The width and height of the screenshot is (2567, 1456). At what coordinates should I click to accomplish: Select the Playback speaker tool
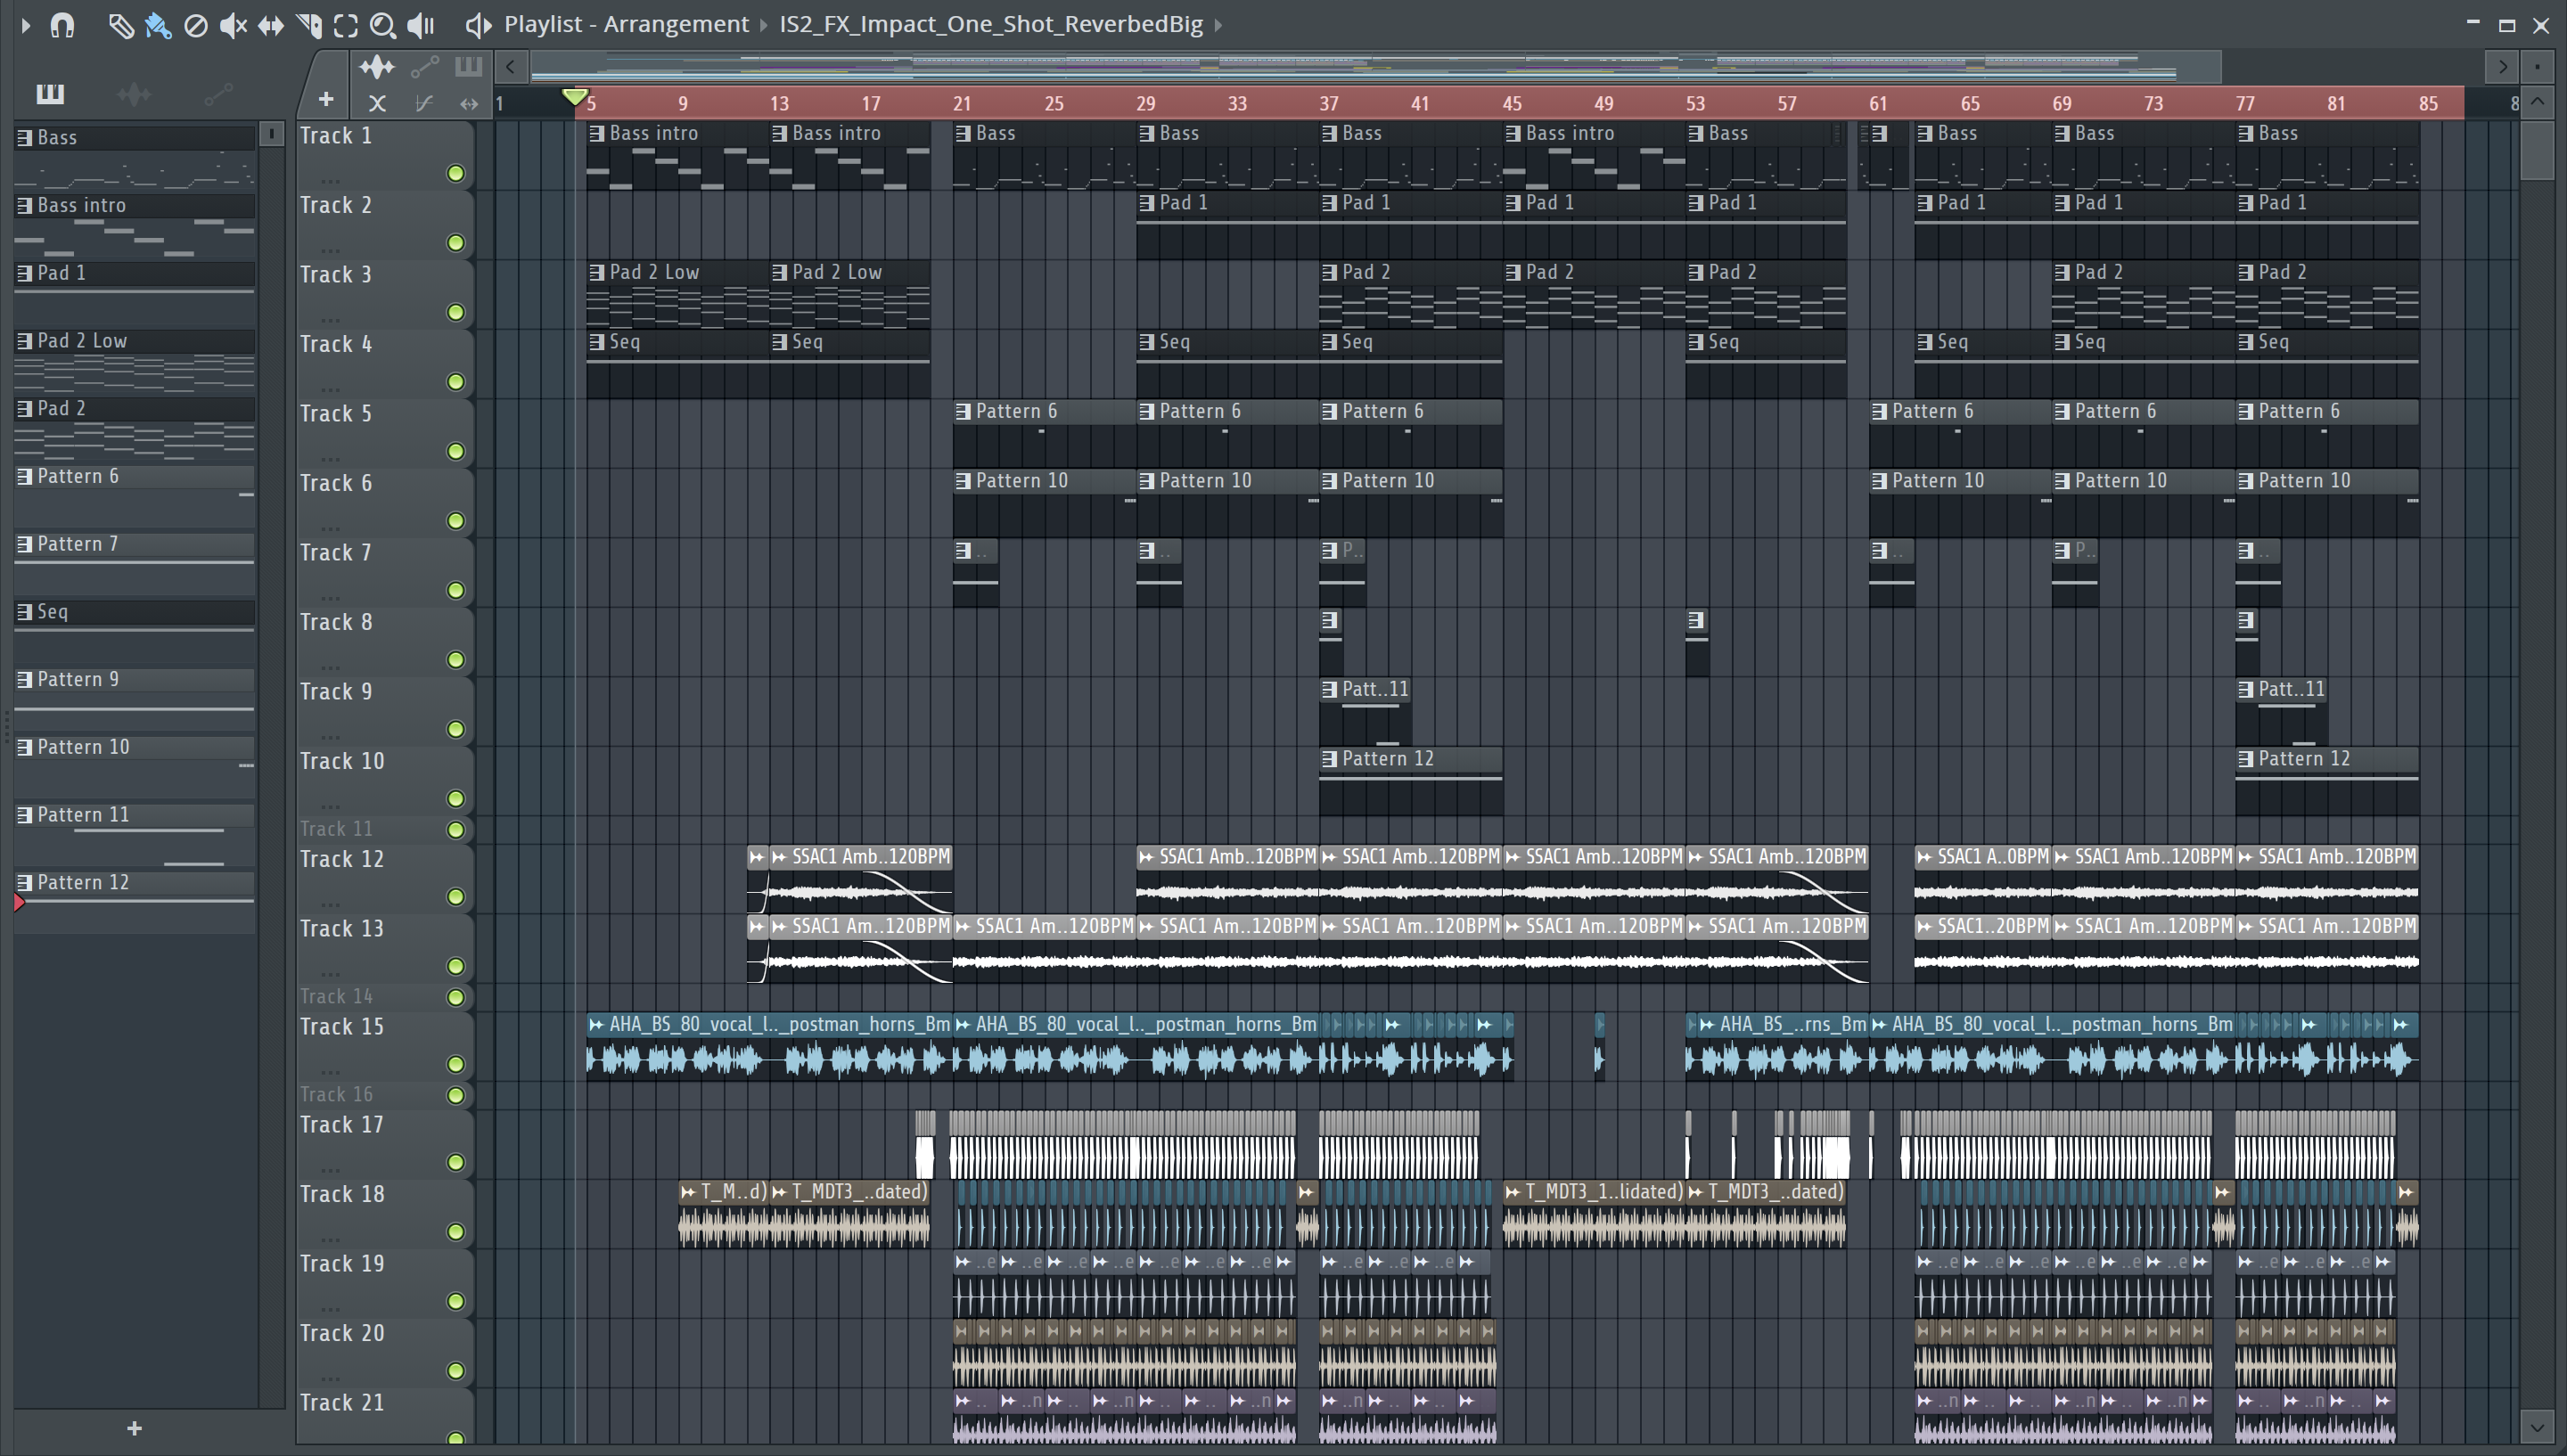tap(421, 25)
